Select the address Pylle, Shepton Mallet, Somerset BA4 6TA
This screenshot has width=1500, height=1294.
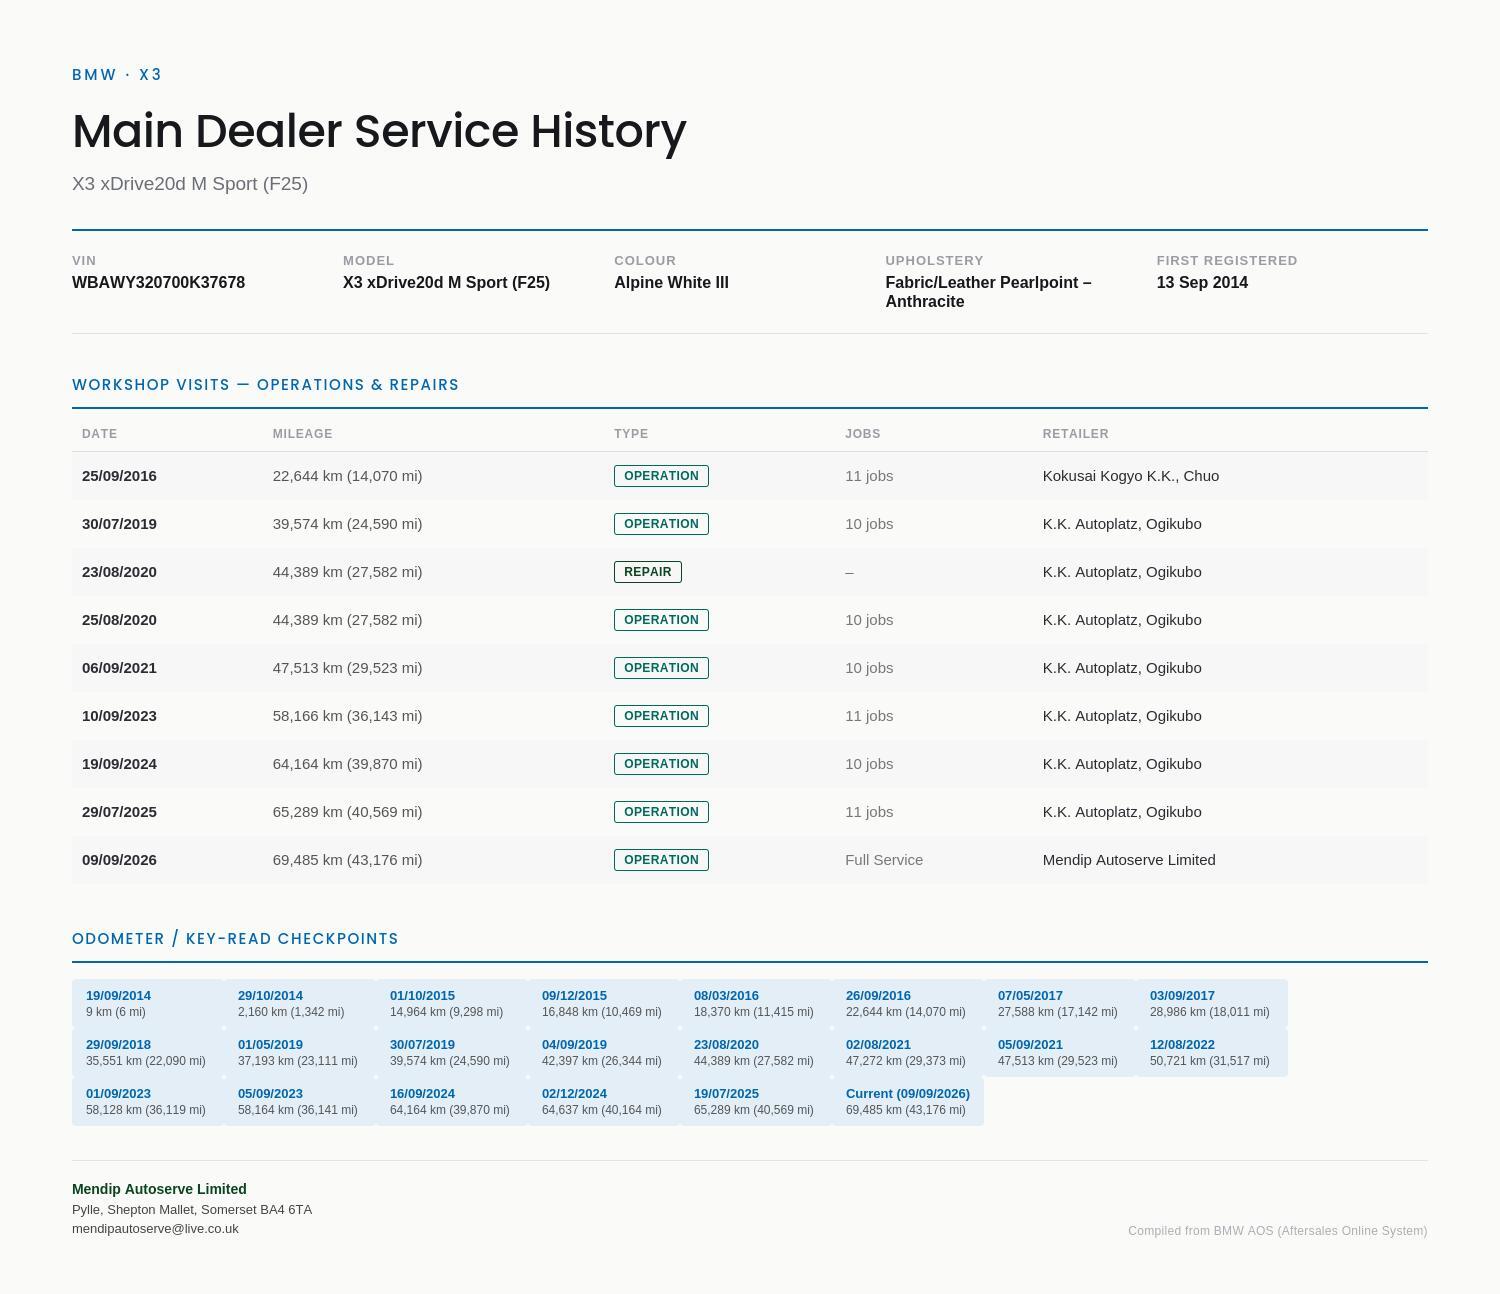(x=192, y=1210)
